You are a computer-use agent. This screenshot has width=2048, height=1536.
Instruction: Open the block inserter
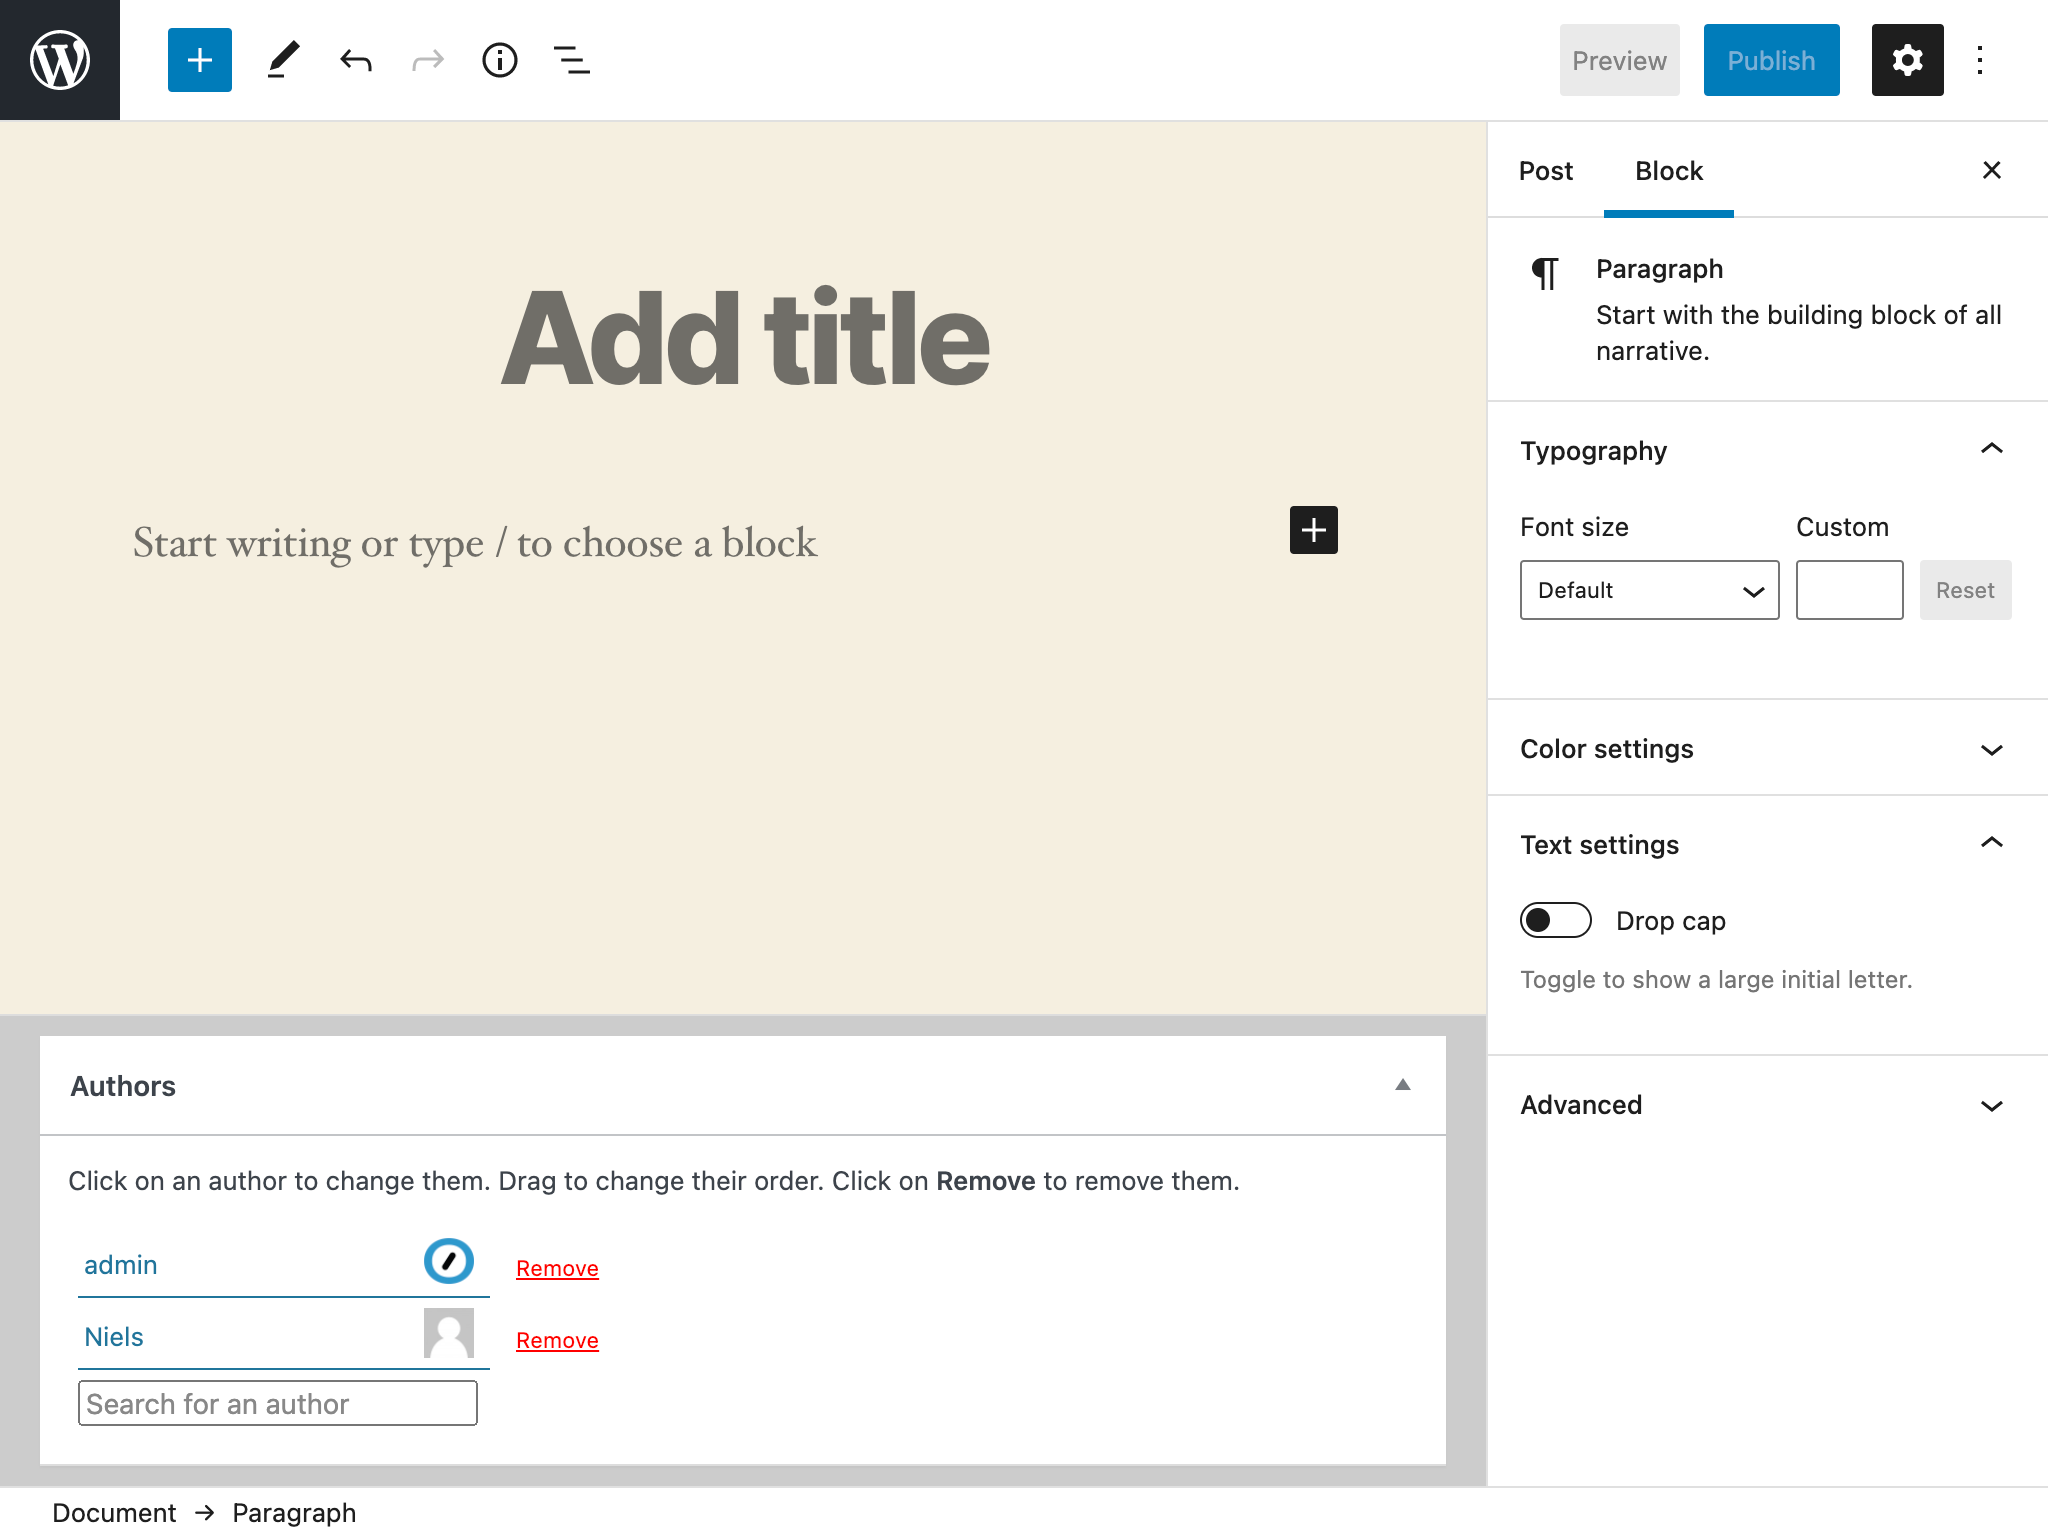[199, 60]
